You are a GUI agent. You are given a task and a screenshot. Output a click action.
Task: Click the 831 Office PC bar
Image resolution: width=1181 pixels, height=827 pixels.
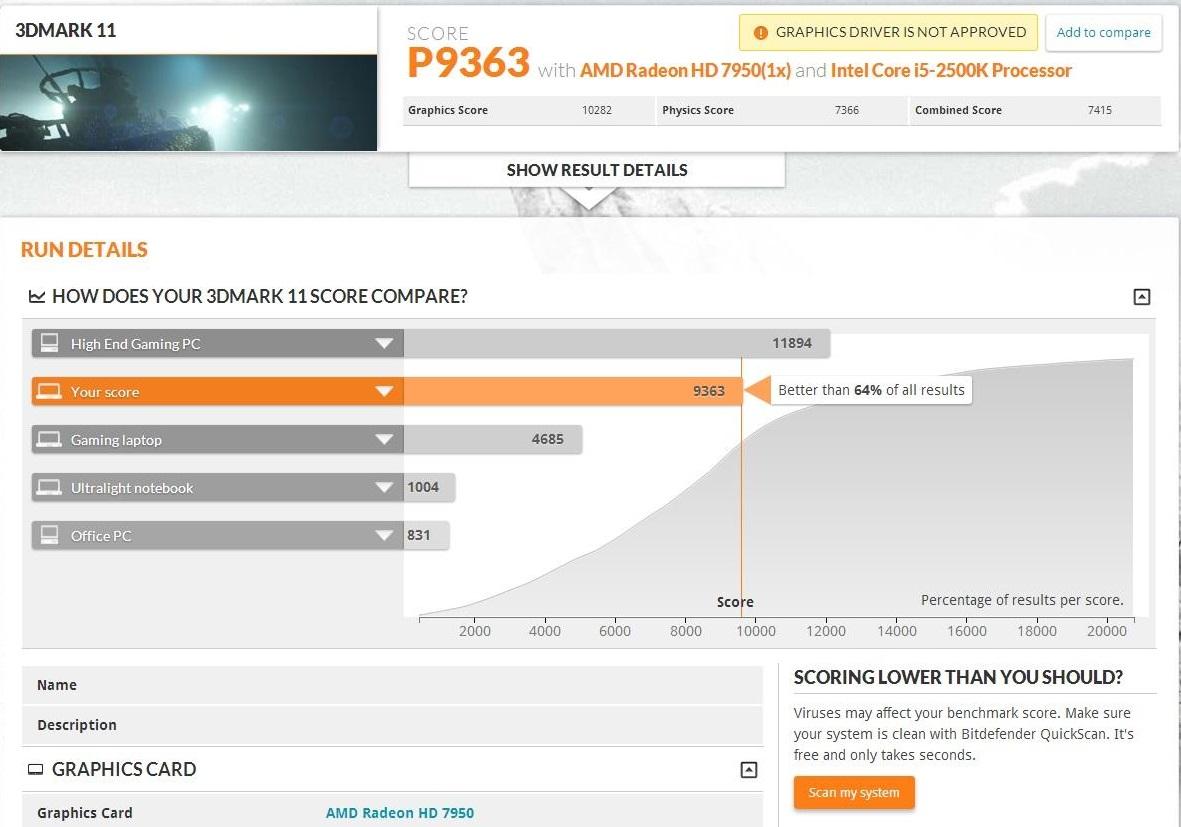coord(426,536)
